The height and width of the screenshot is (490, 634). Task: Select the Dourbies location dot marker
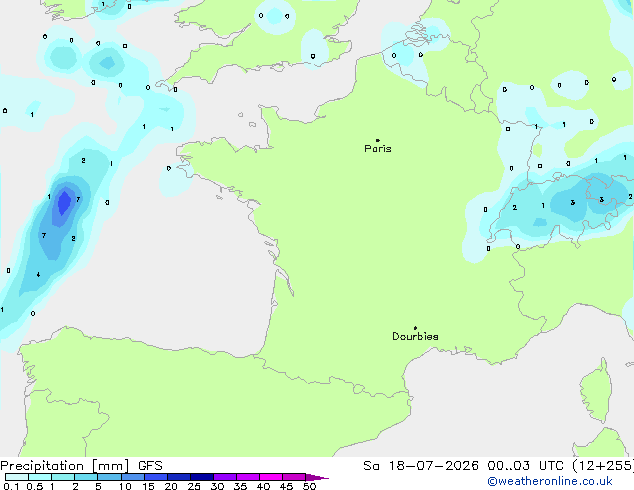(415, 328)
